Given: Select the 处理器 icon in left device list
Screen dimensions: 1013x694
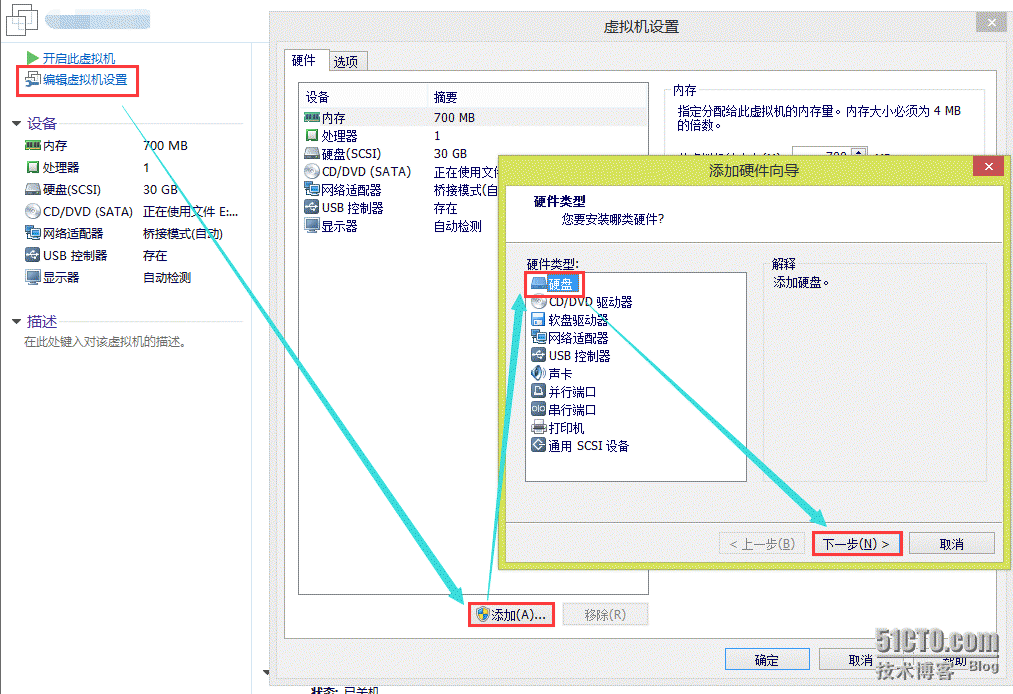Looking at the screenshot, I should 32,167.
